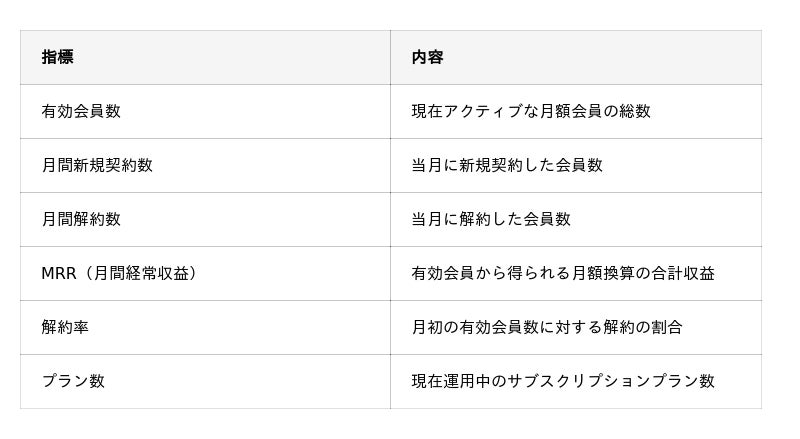Click the word アクティブ in the first description

click(483, 111)
